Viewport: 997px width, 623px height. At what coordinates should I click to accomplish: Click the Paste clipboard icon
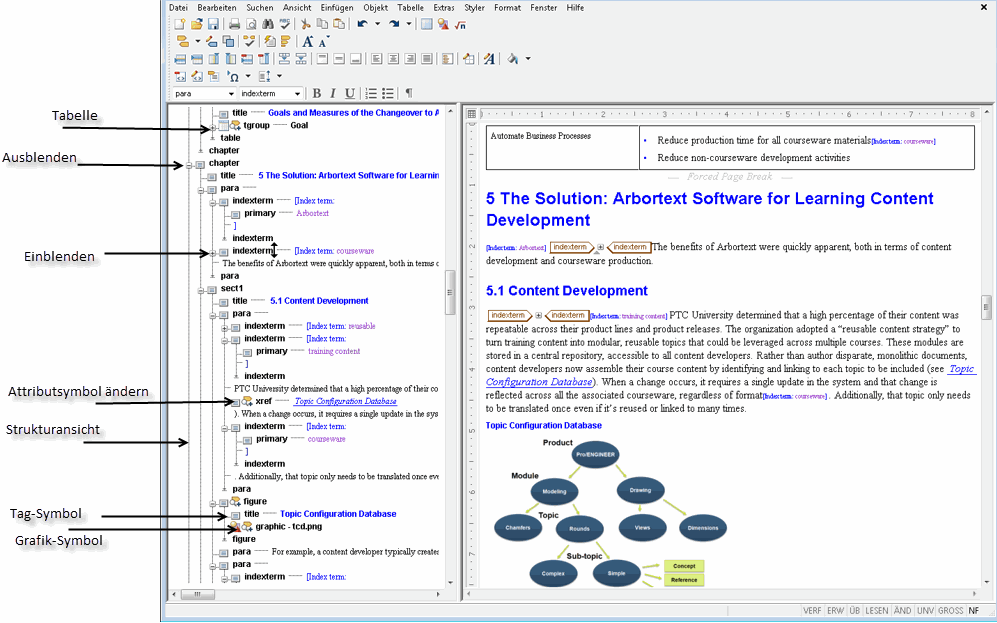(339, 24)
